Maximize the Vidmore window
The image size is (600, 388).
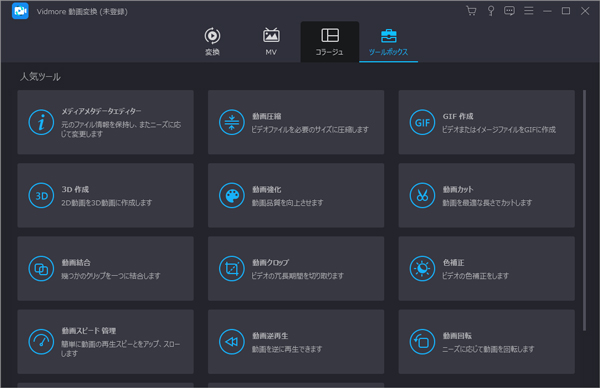pos(566,11)
